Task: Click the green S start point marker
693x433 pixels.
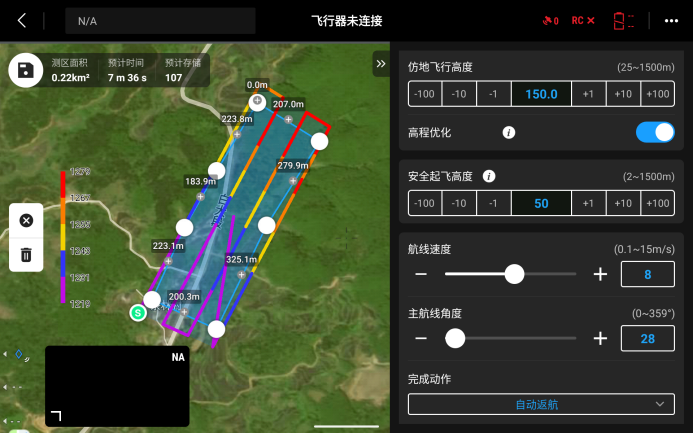Action: [138, 313]
